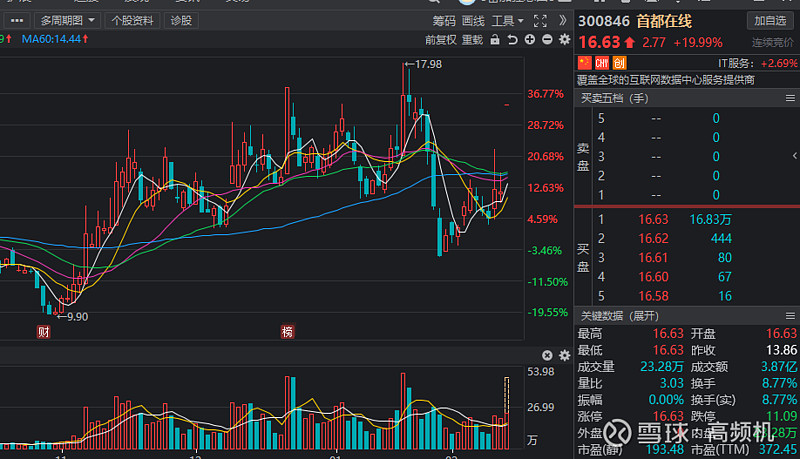Image resolution: width=800 pixels, height=459 pixels.
Task: Zoom out chart with minus icon
Action: (547, 39)
